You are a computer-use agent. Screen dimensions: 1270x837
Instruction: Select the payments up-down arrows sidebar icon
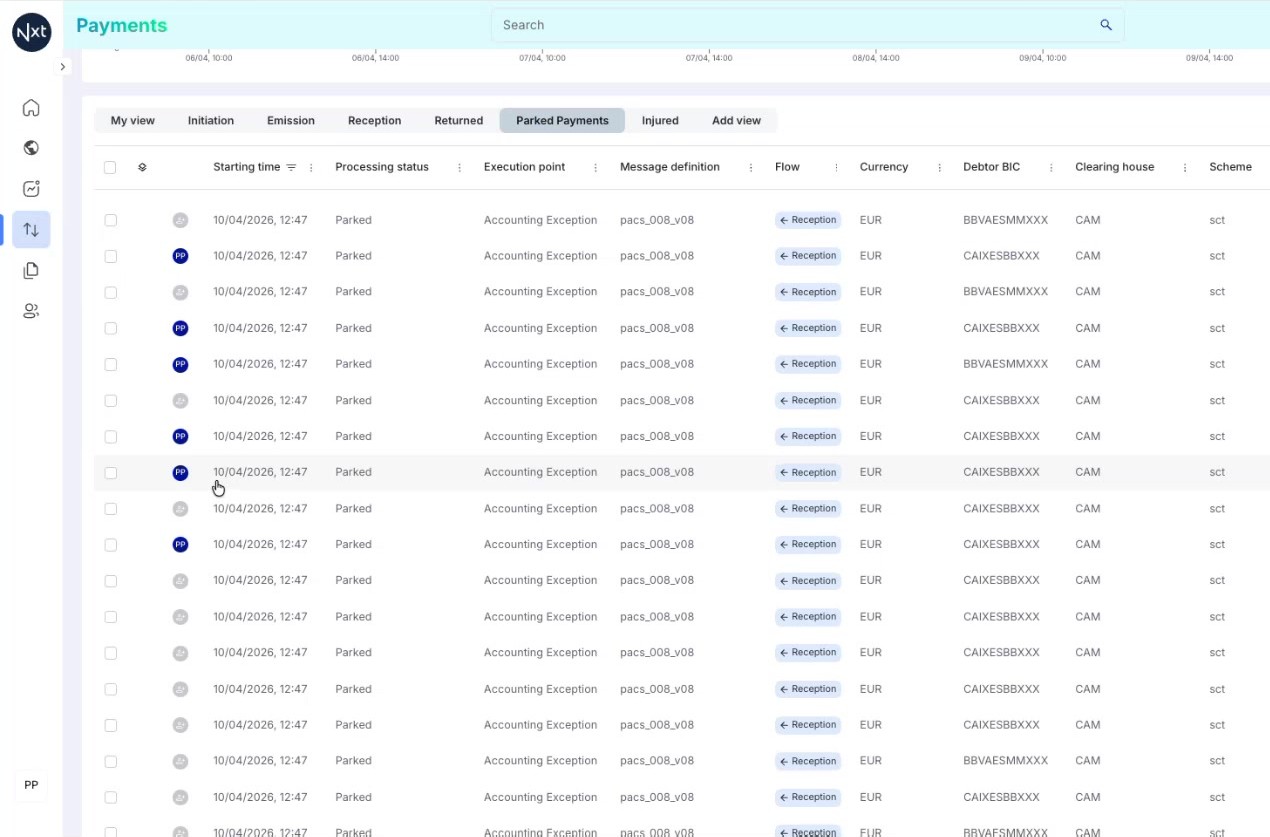coord(31,230)
